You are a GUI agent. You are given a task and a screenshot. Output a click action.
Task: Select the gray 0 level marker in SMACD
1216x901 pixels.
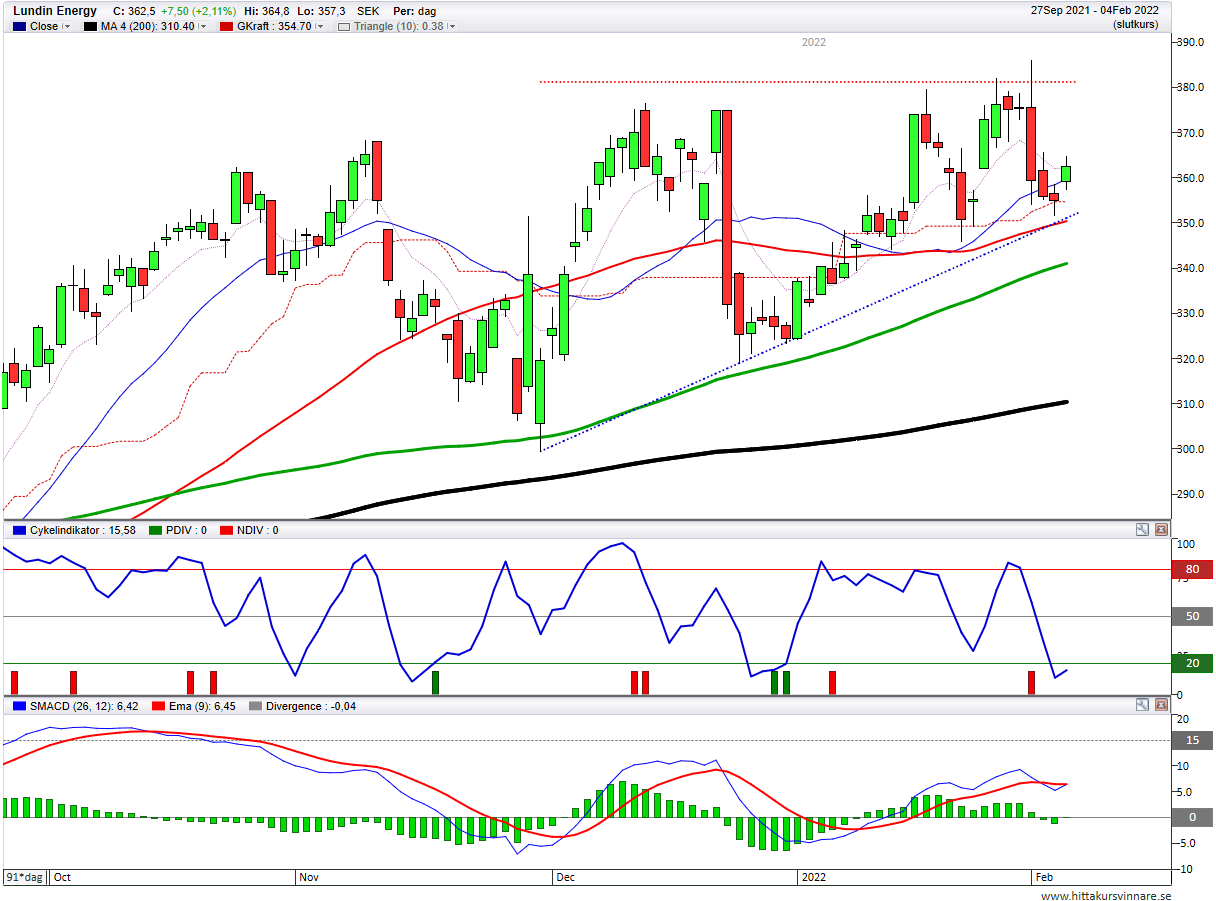(1192, 817)
